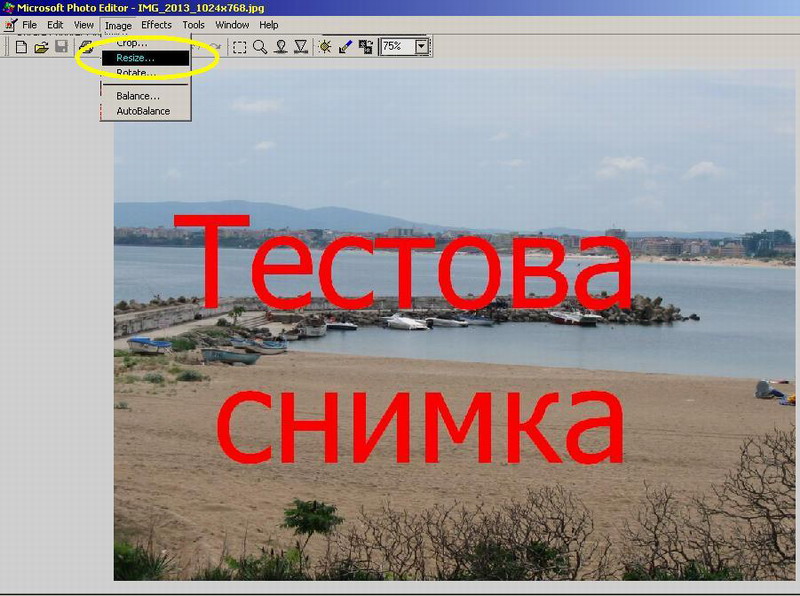Open the Effects menu
The width and height of the screenshot is (800, 596).
[x=156, y=25]
